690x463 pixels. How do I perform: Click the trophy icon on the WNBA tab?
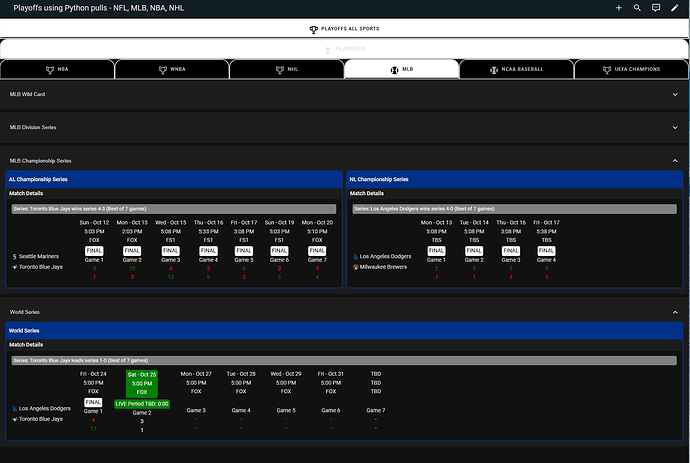[x=163, y=70]
